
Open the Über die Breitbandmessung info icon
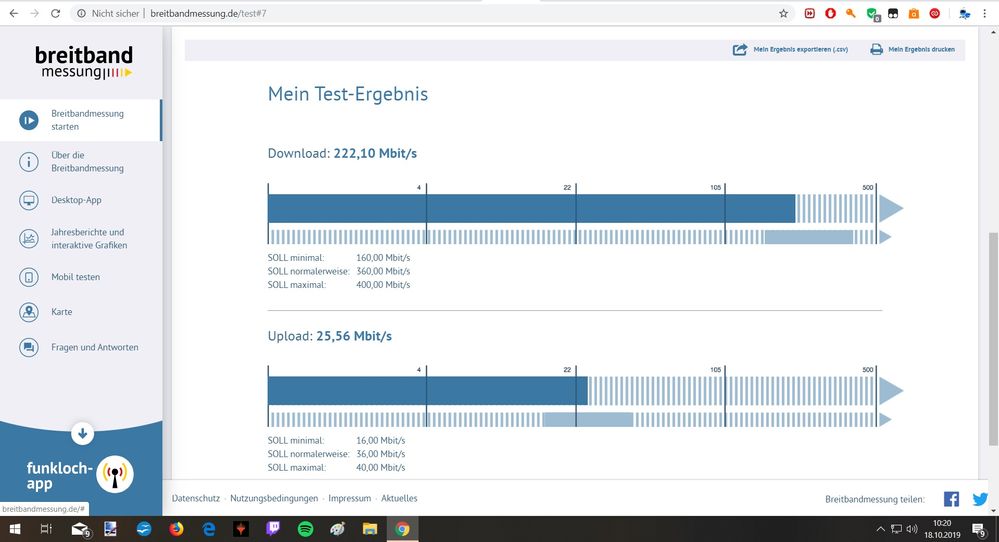pyautogui.click(x=29, y=162)
